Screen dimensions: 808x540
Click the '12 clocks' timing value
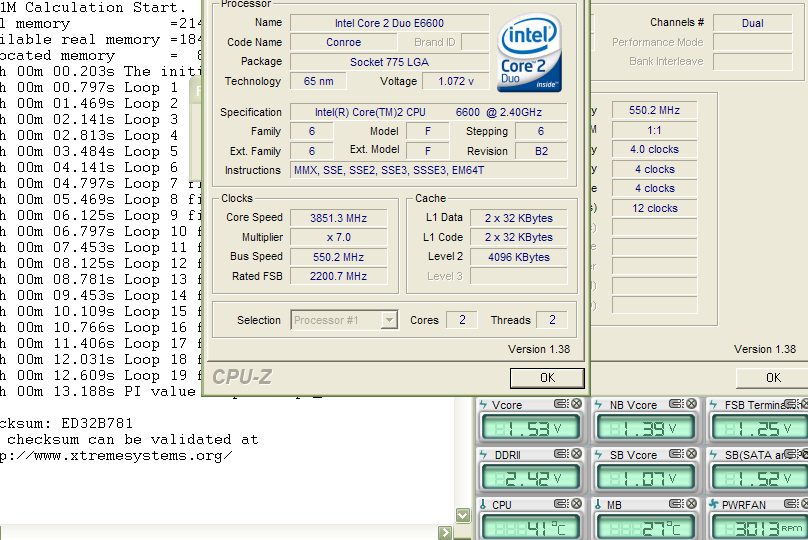point(654,208)
